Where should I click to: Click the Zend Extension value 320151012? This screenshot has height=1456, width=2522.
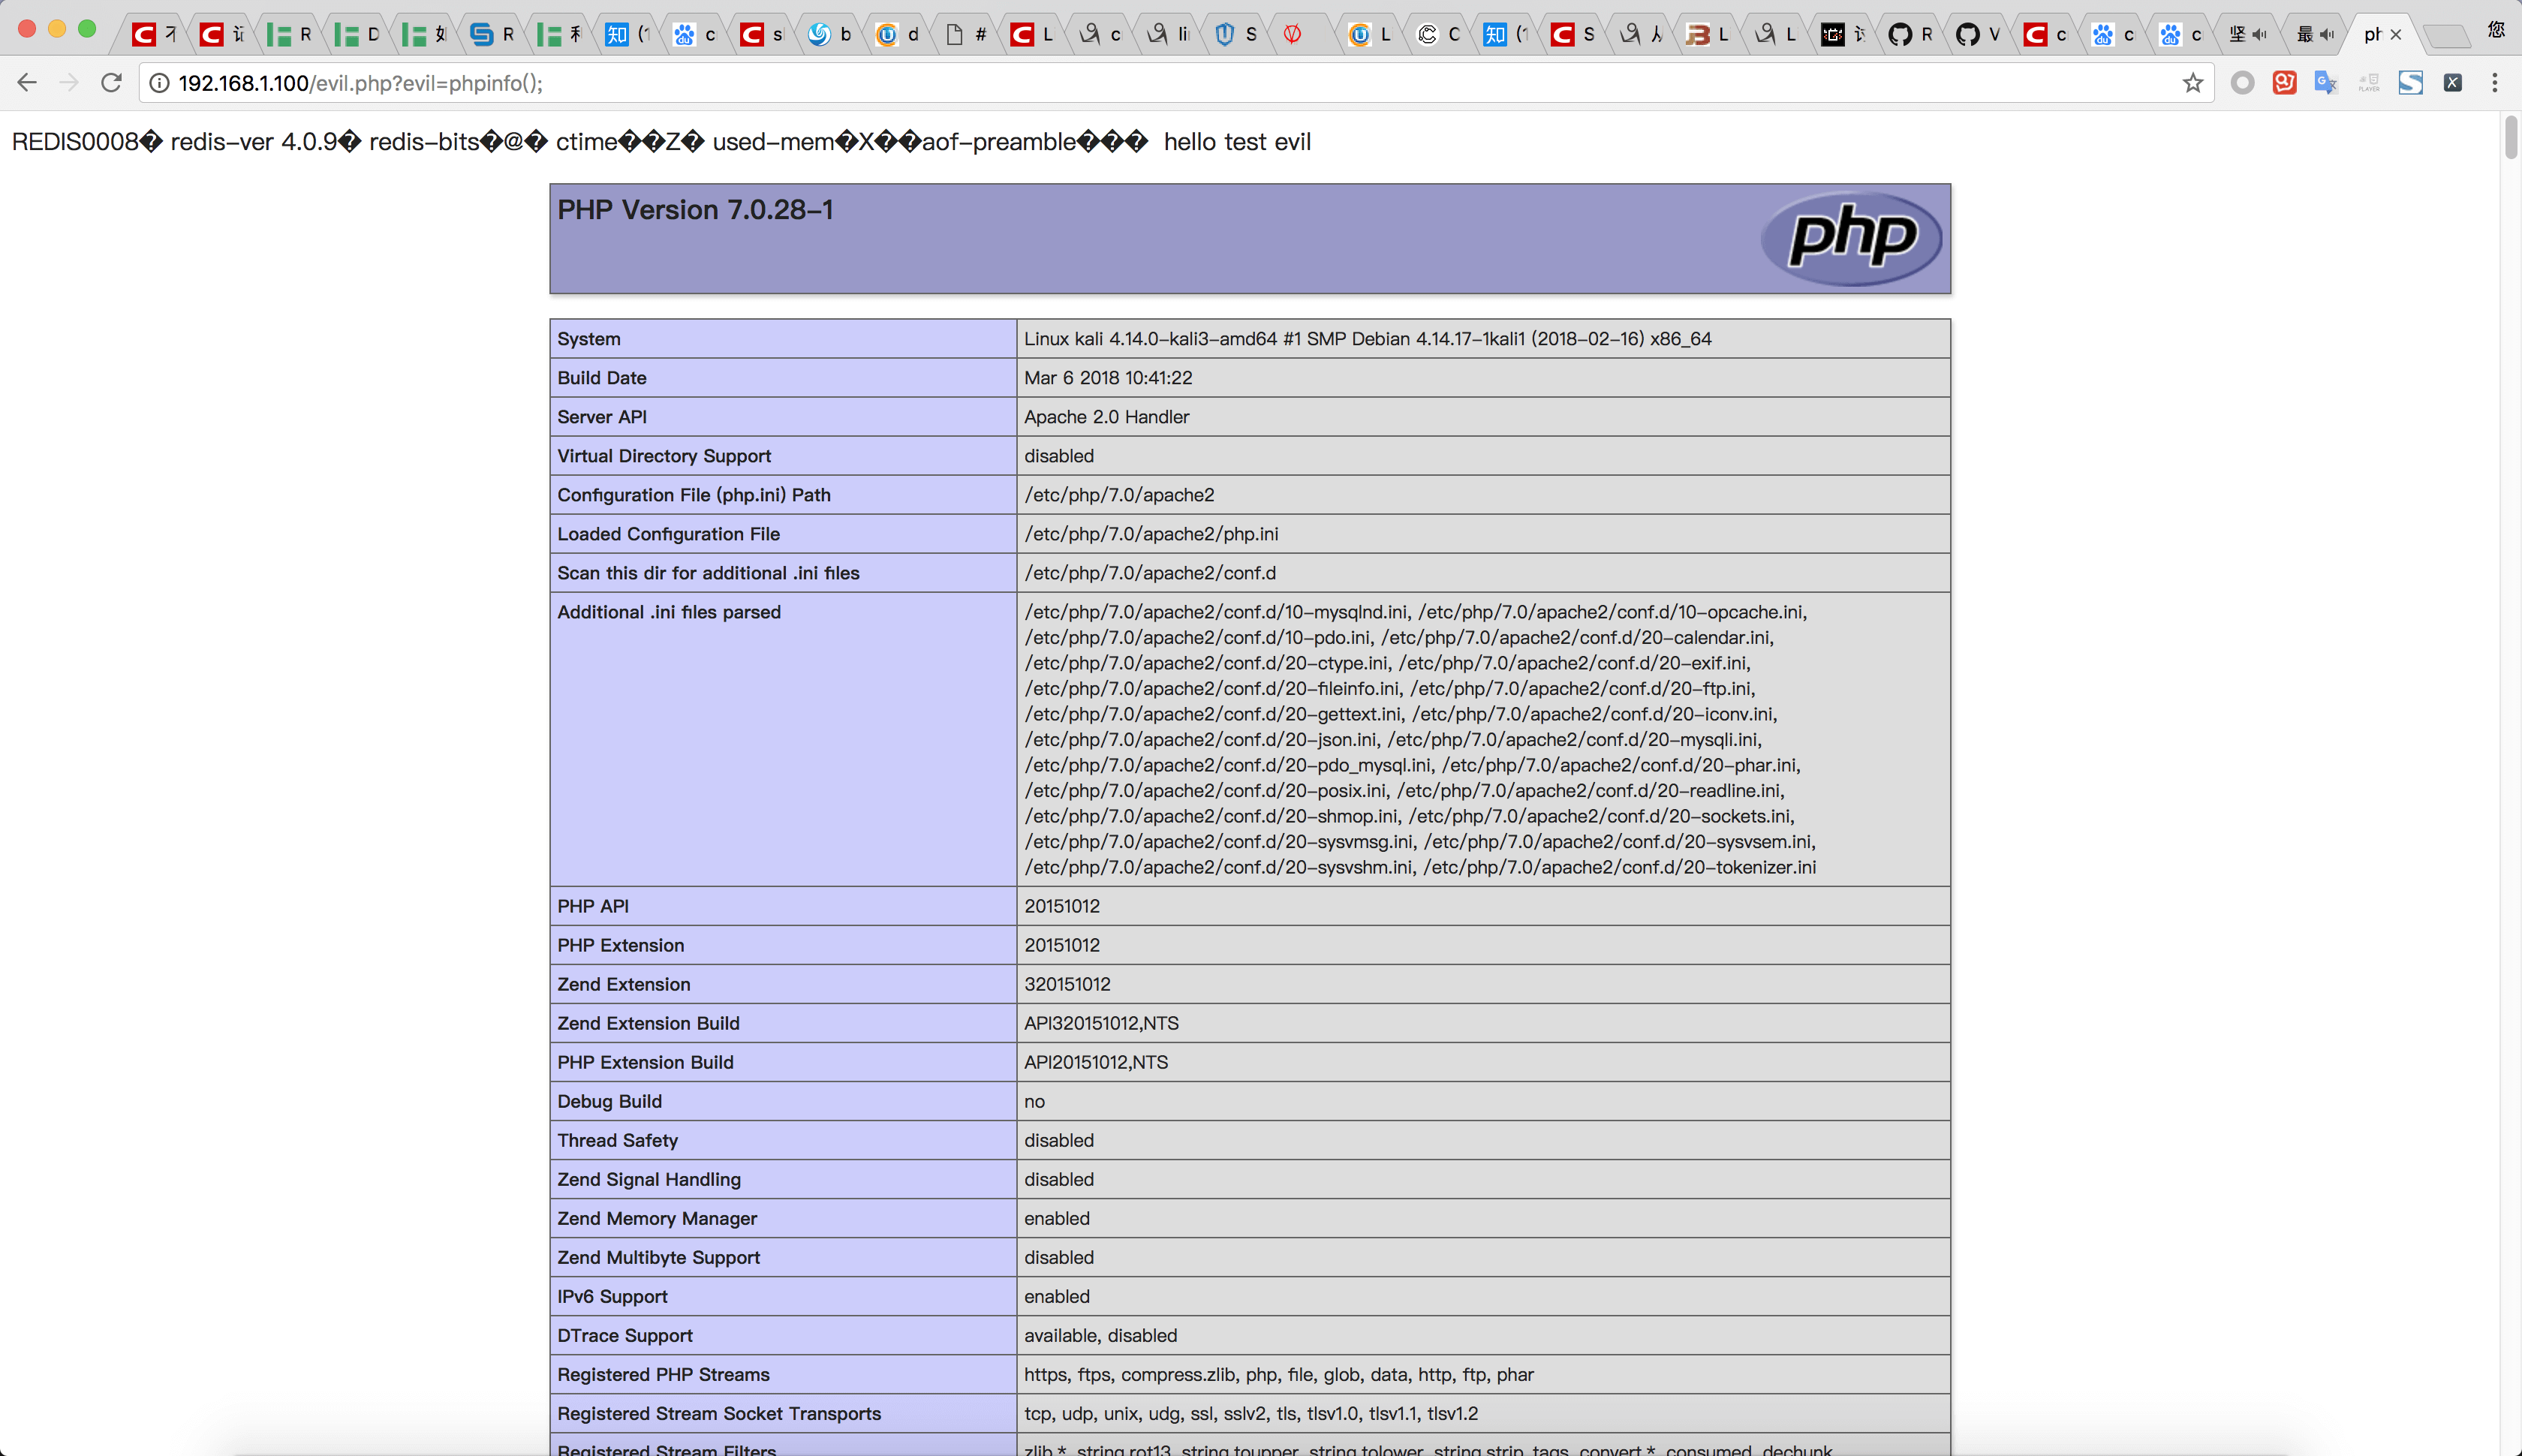pos(1067,984)
